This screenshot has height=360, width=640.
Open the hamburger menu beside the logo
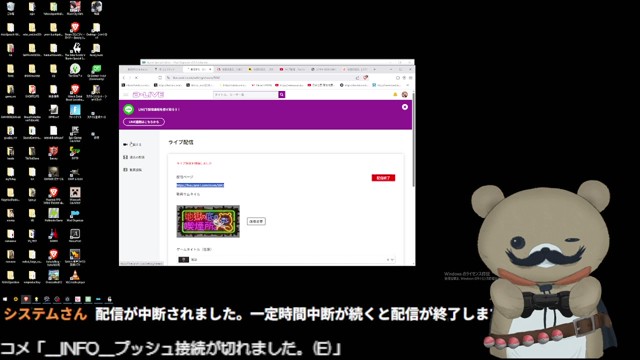(126, 95)
